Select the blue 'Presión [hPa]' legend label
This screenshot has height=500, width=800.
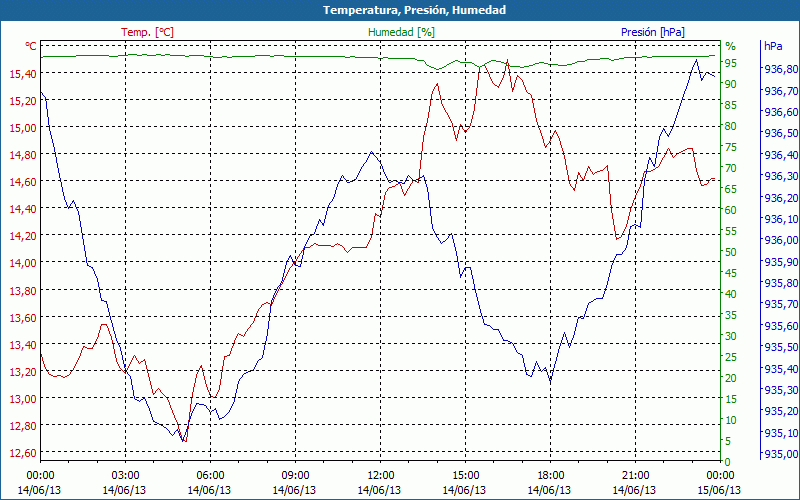(x=653, y=32)
